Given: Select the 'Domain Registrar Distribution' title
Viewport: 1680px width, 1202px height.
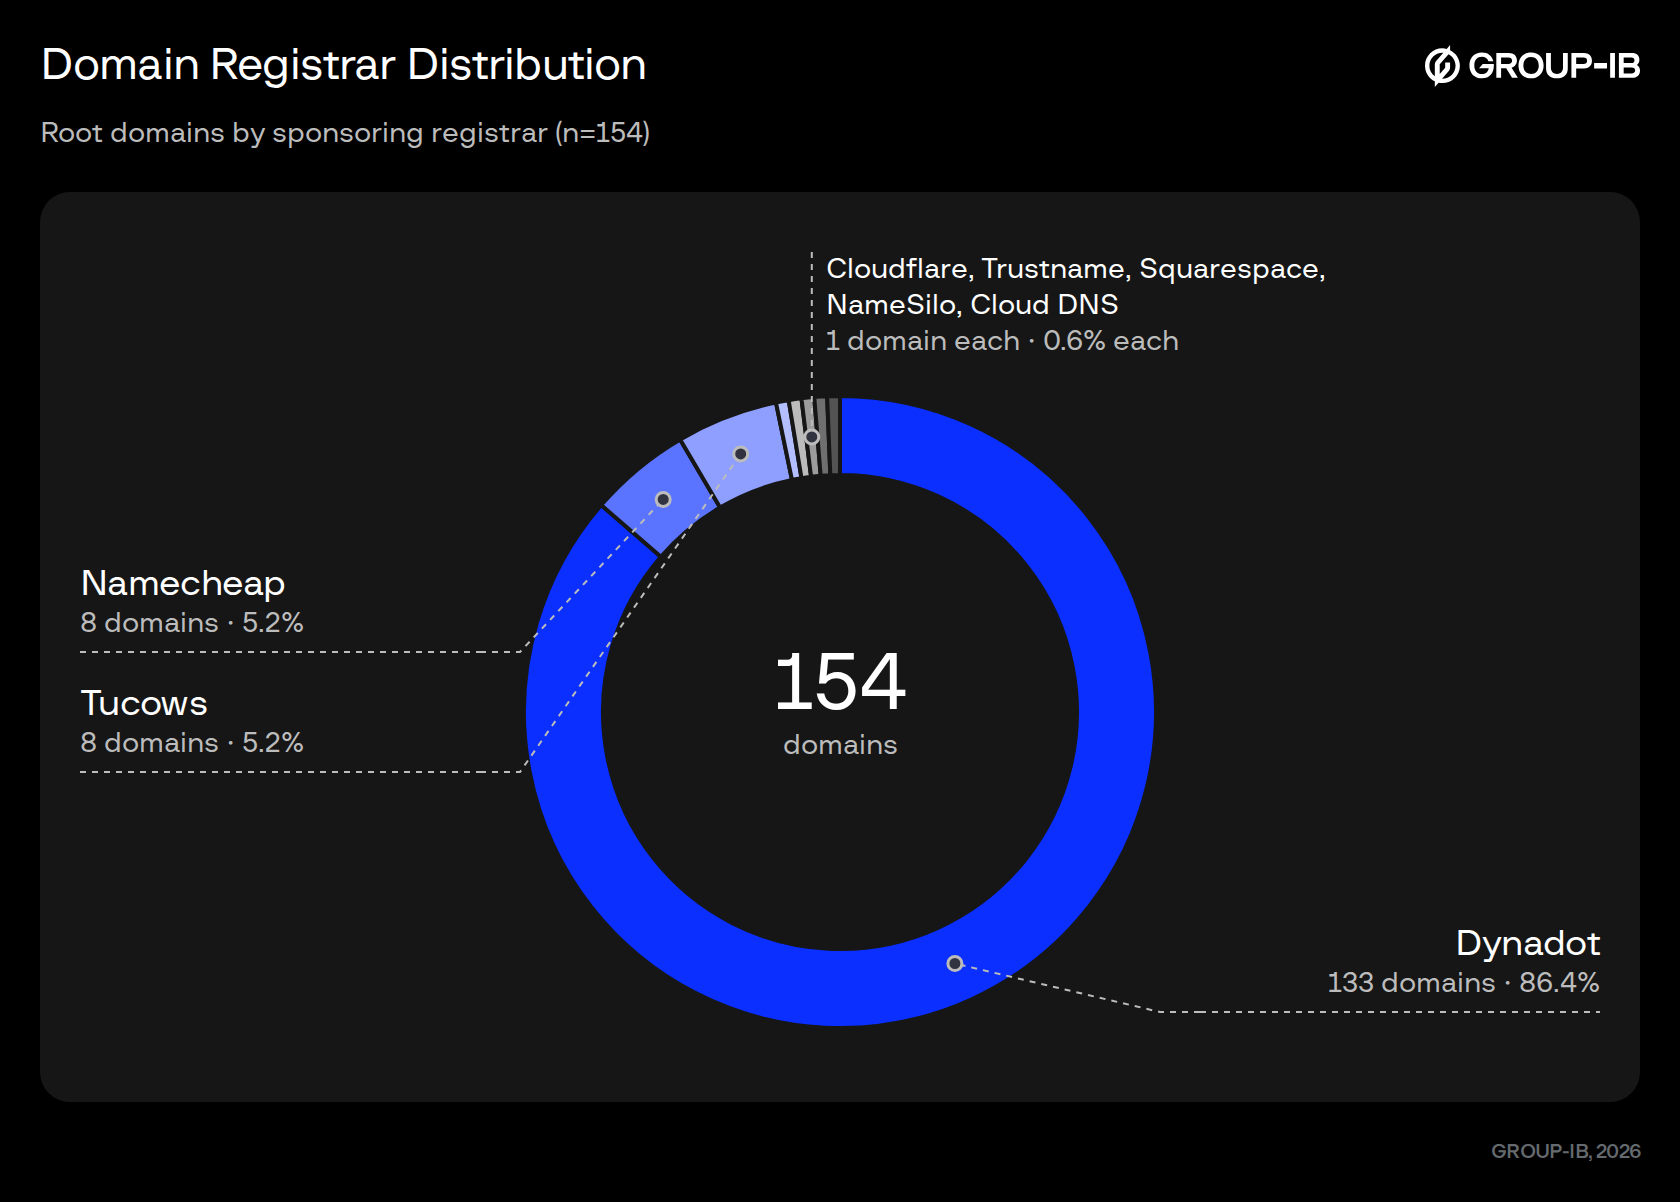Looking at the screenshot, I should point(344,65).
